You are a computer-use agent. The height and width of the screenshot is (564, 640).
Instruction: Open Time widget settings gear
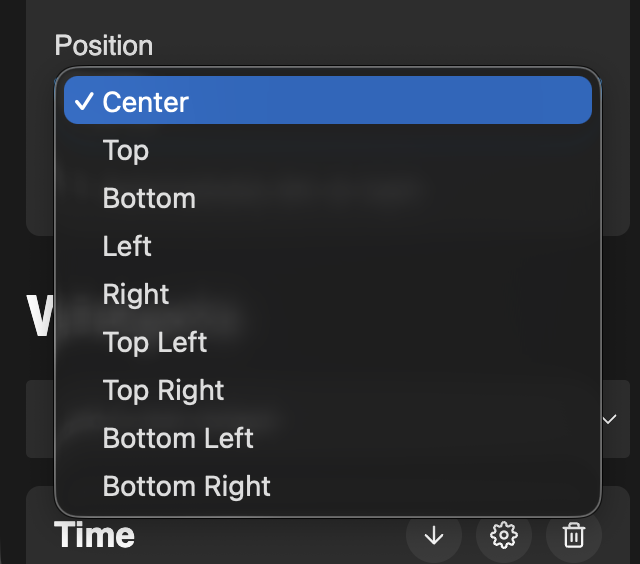pos(503,537)
